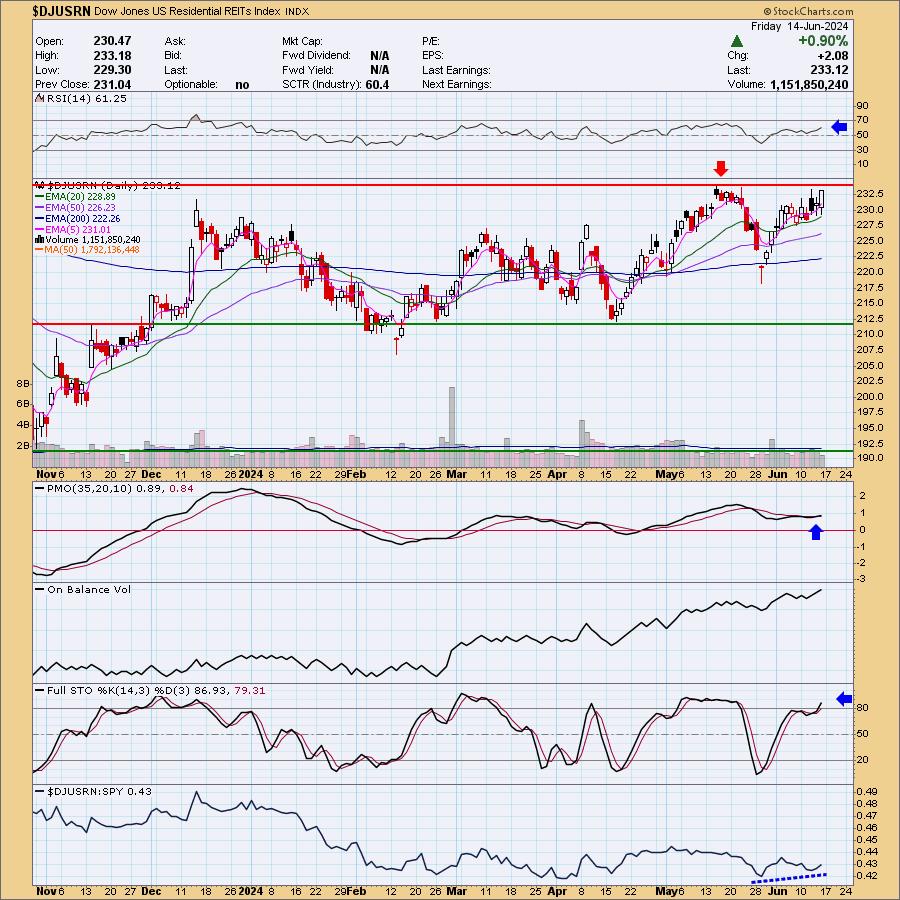Click the EPS label
The width and height of the screenshot is (900, 900).
[x=433, y=56]
